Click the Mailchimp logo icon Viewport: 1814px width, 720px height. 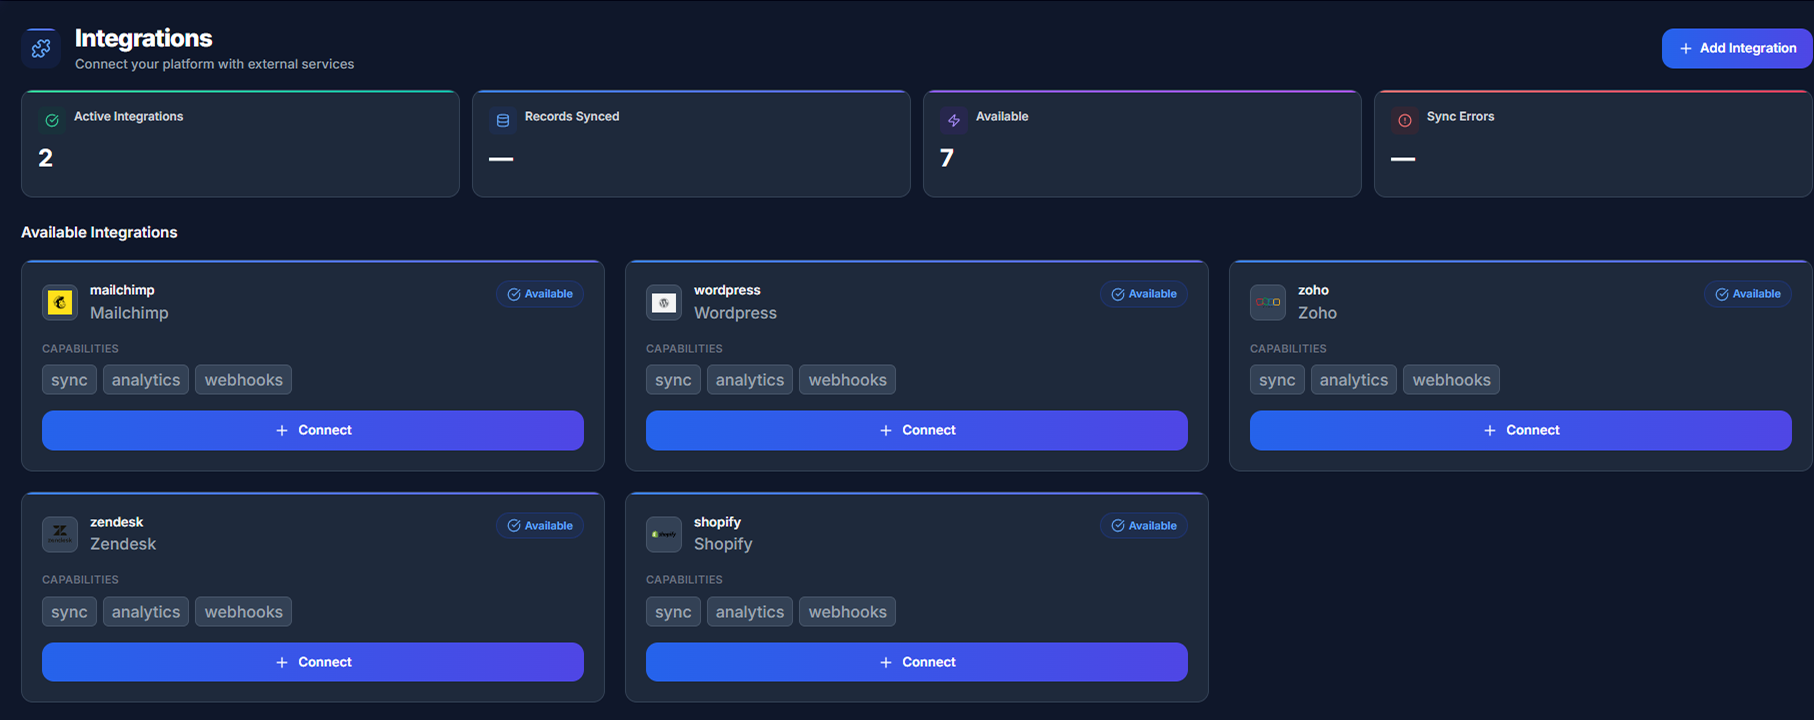[x=60, y=302]
